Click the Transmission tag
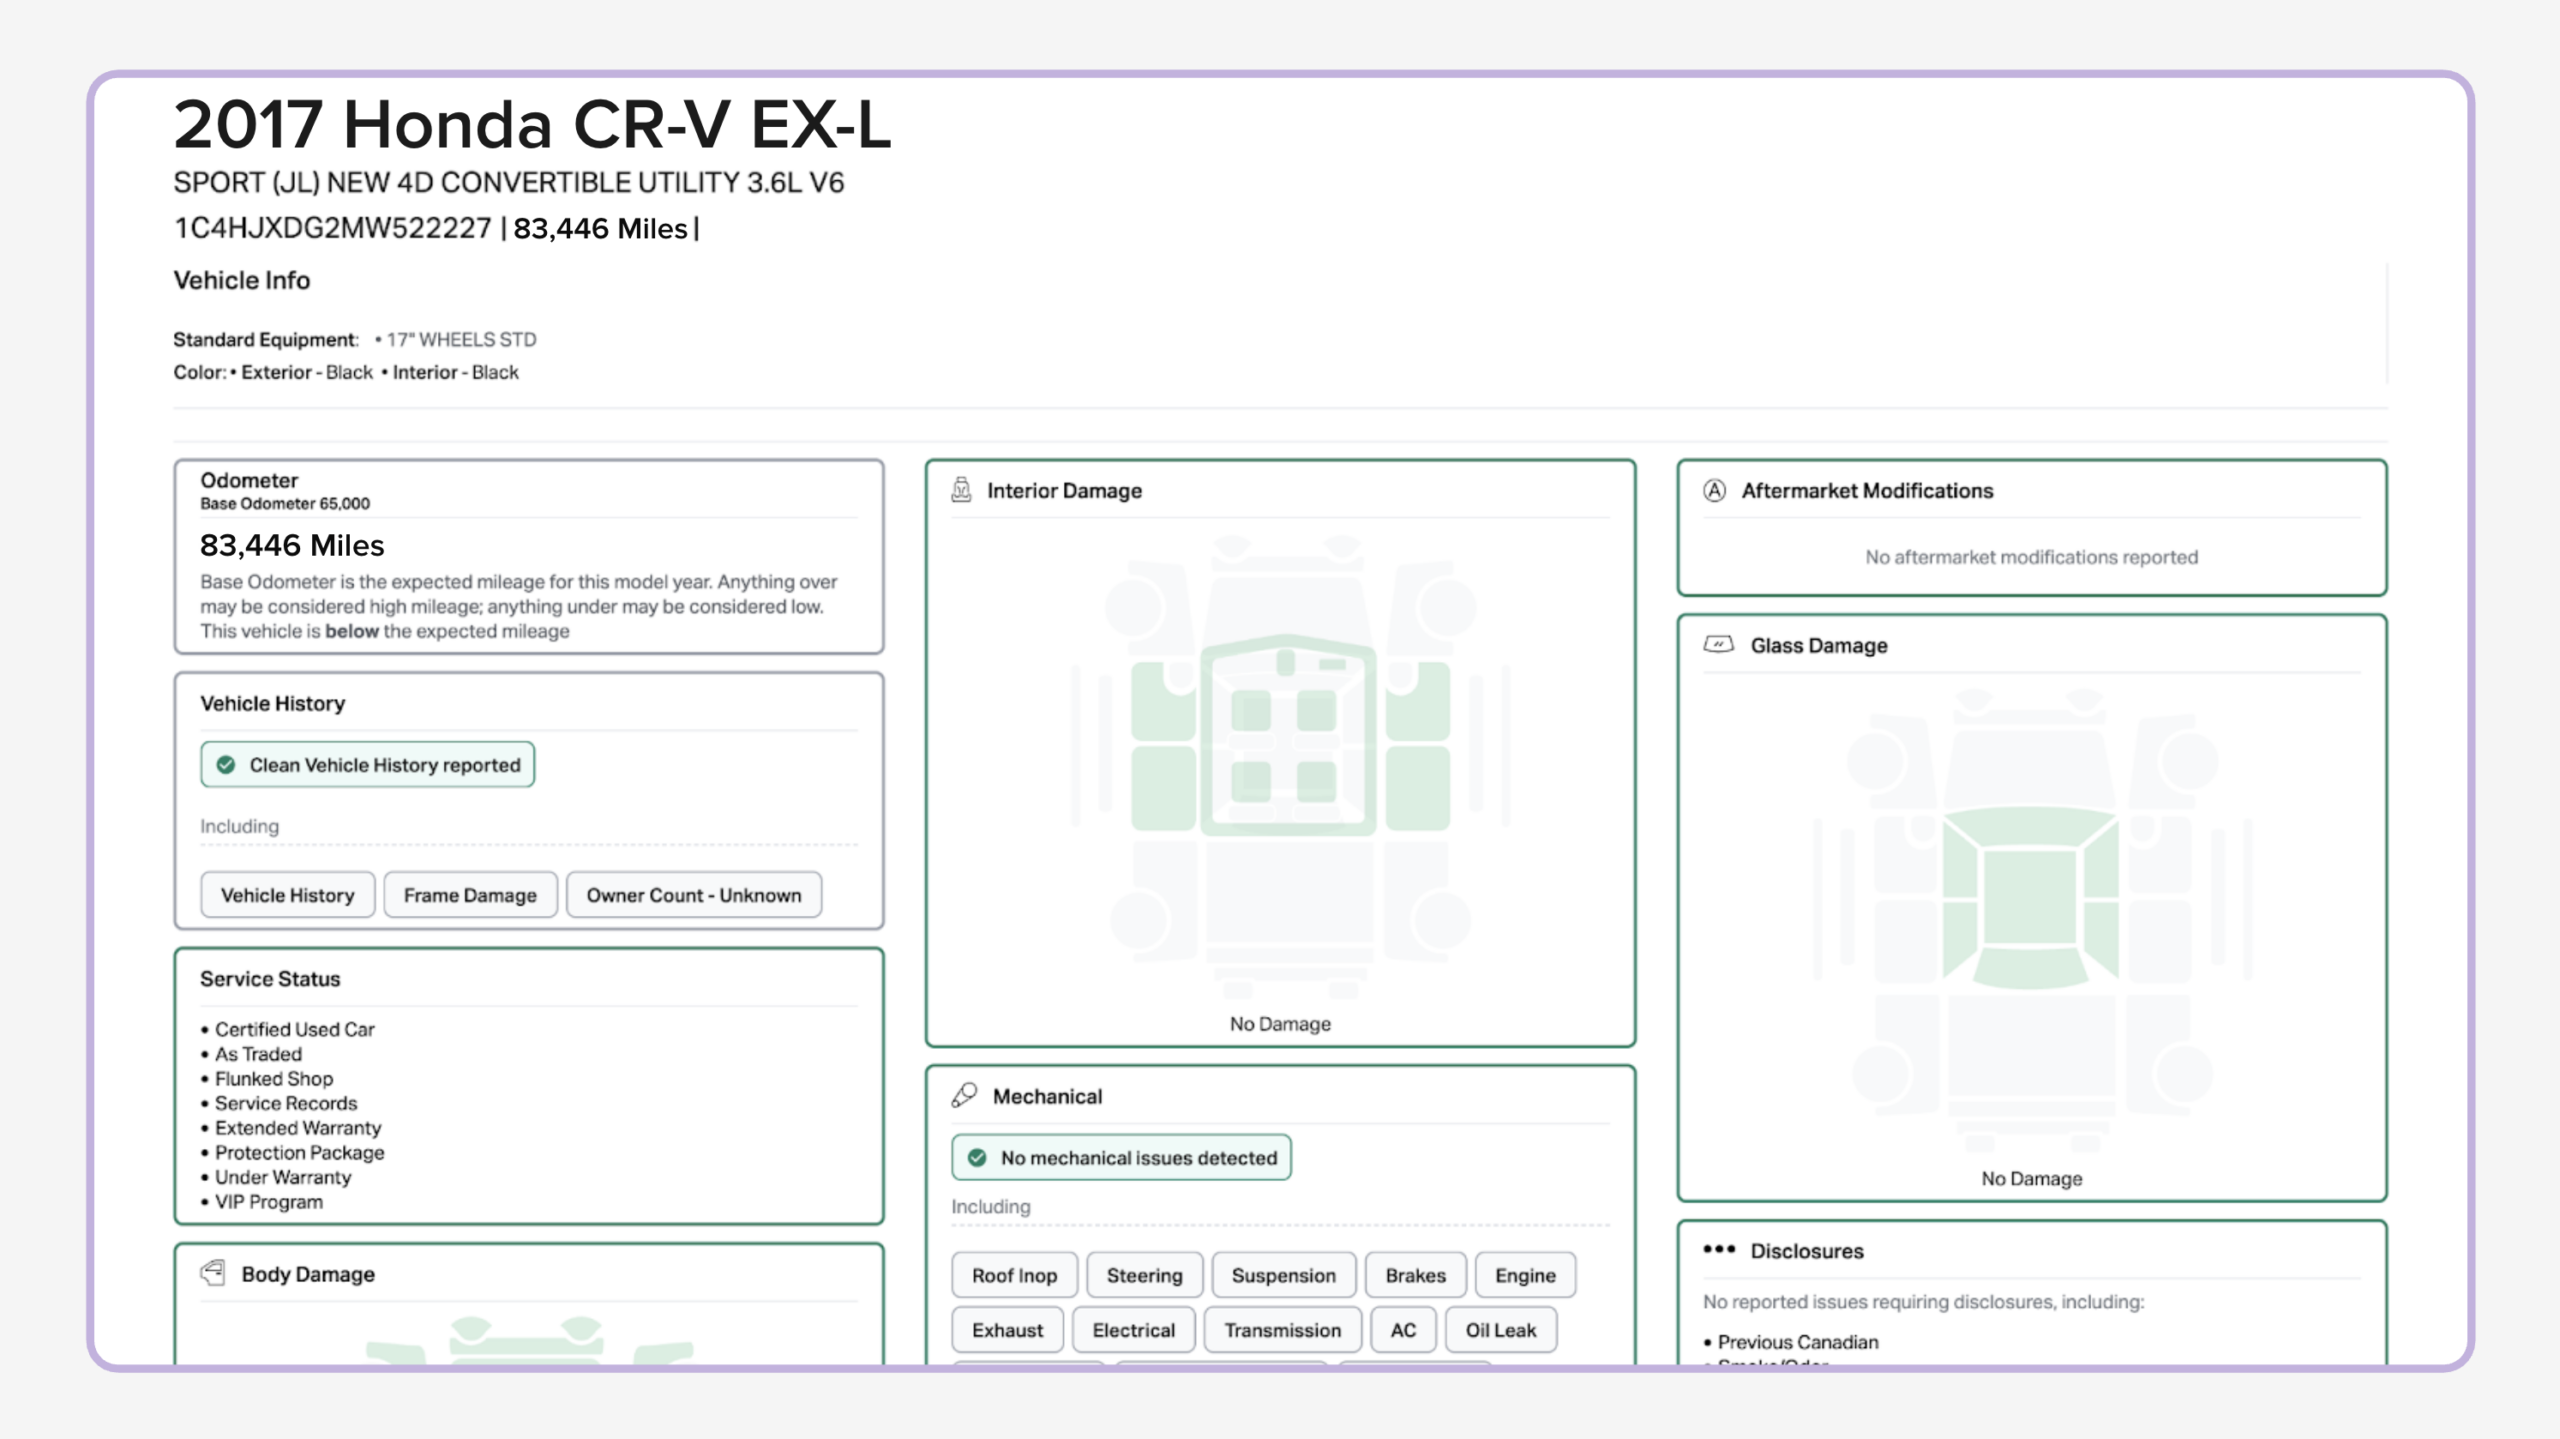This screenshot has height=1439, width=2560. coord(1283,1330)
